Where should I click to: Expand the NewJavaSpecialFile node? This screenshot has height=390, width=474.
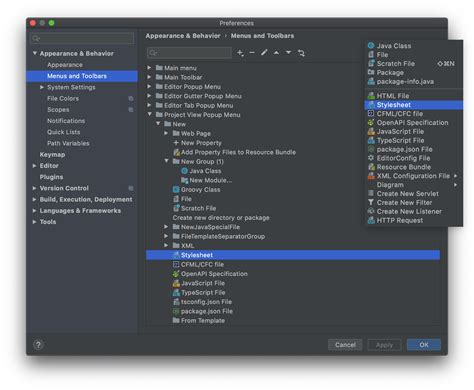click(166, 227)
